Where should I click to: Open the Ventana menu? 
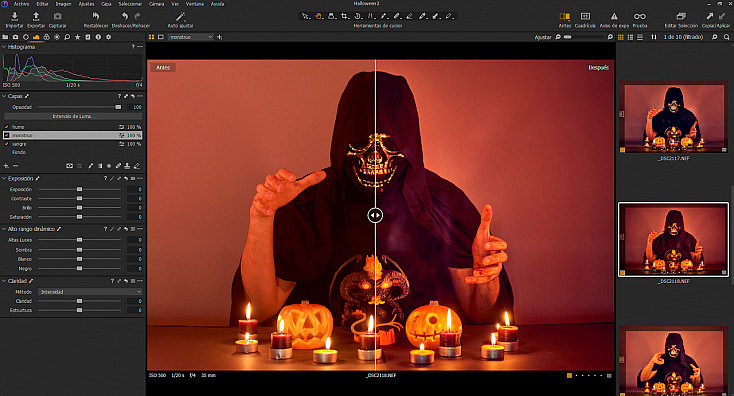[x=195, y=4]
